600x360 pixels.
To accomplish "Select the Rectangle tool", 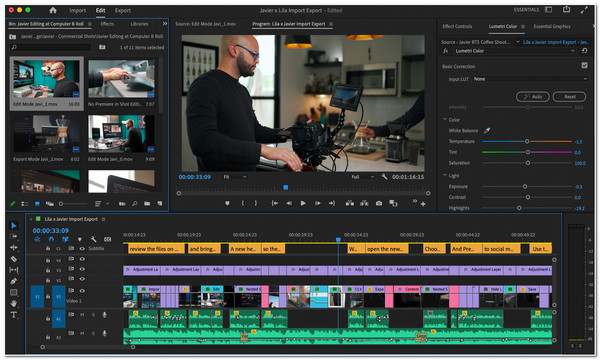I will (x=14, y=292).
